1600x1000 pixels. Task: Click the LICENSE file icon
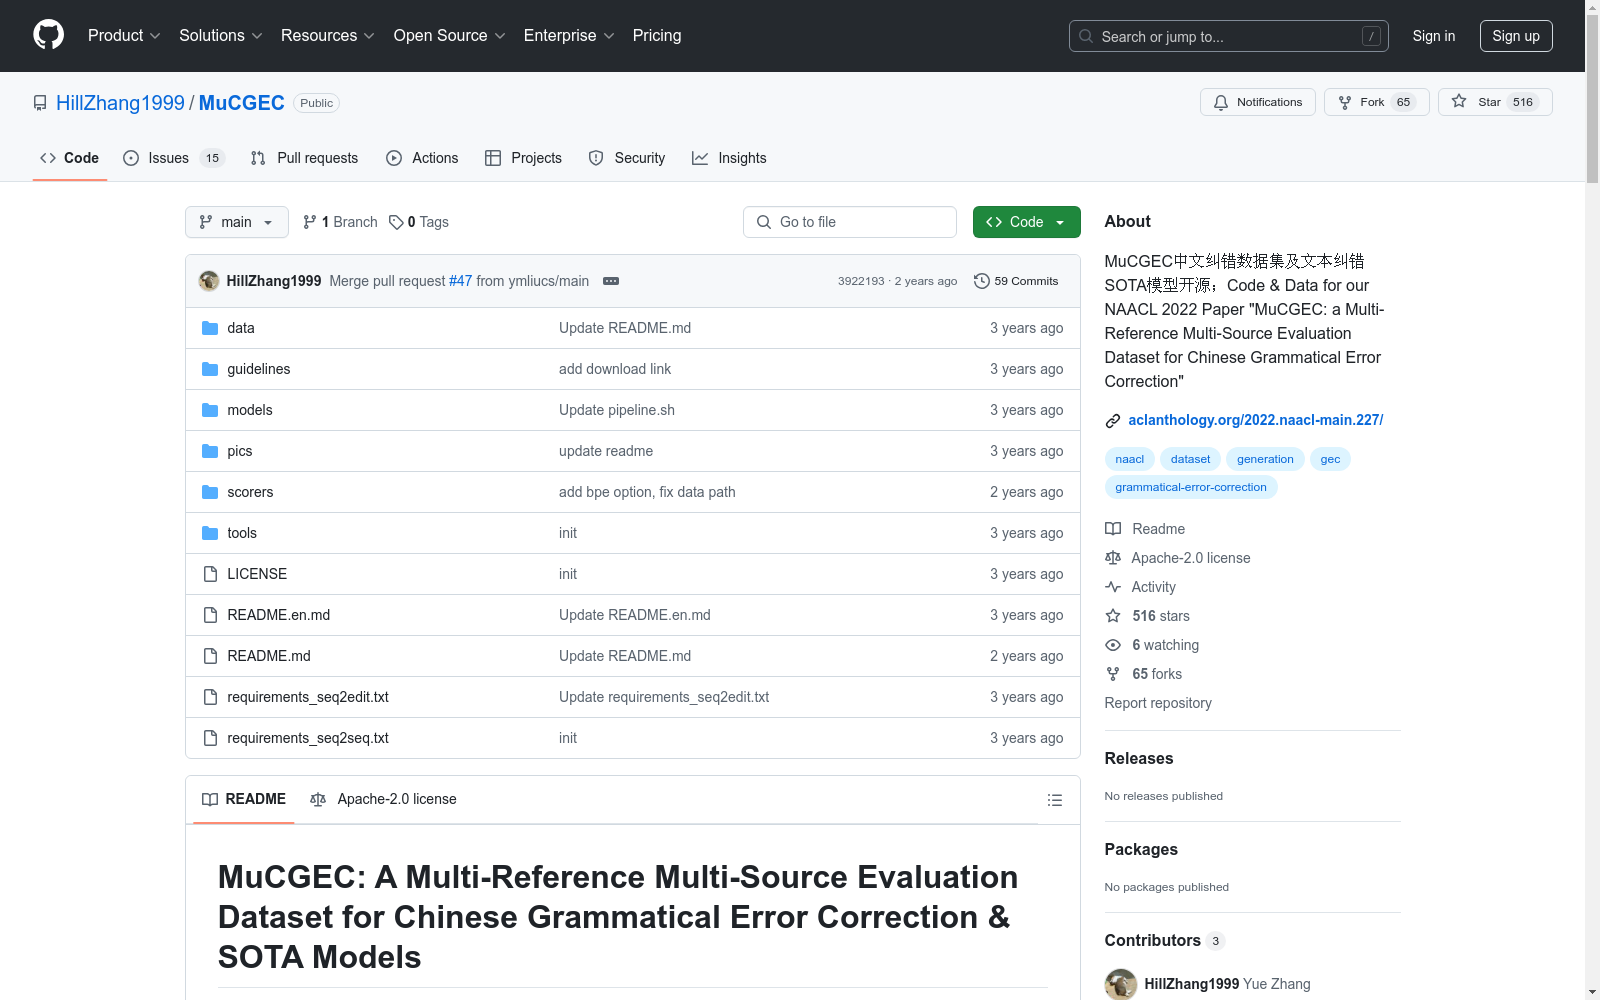210,574
